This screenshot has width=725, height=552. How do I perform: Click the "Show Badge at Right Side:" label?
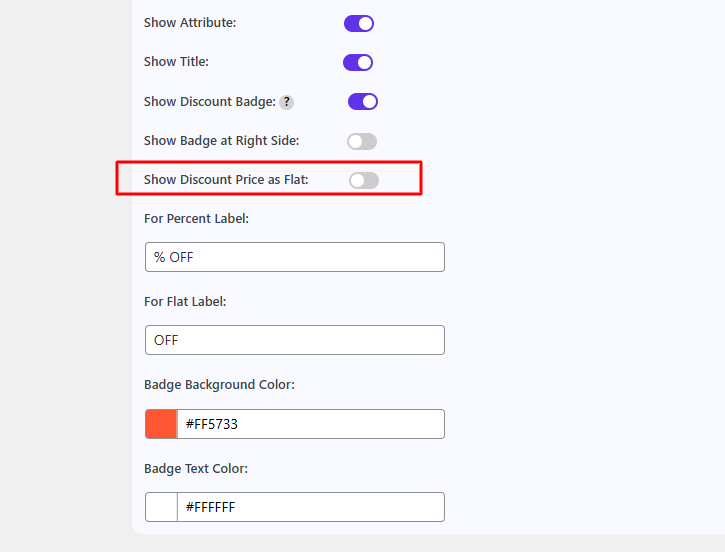coord(221,141)
